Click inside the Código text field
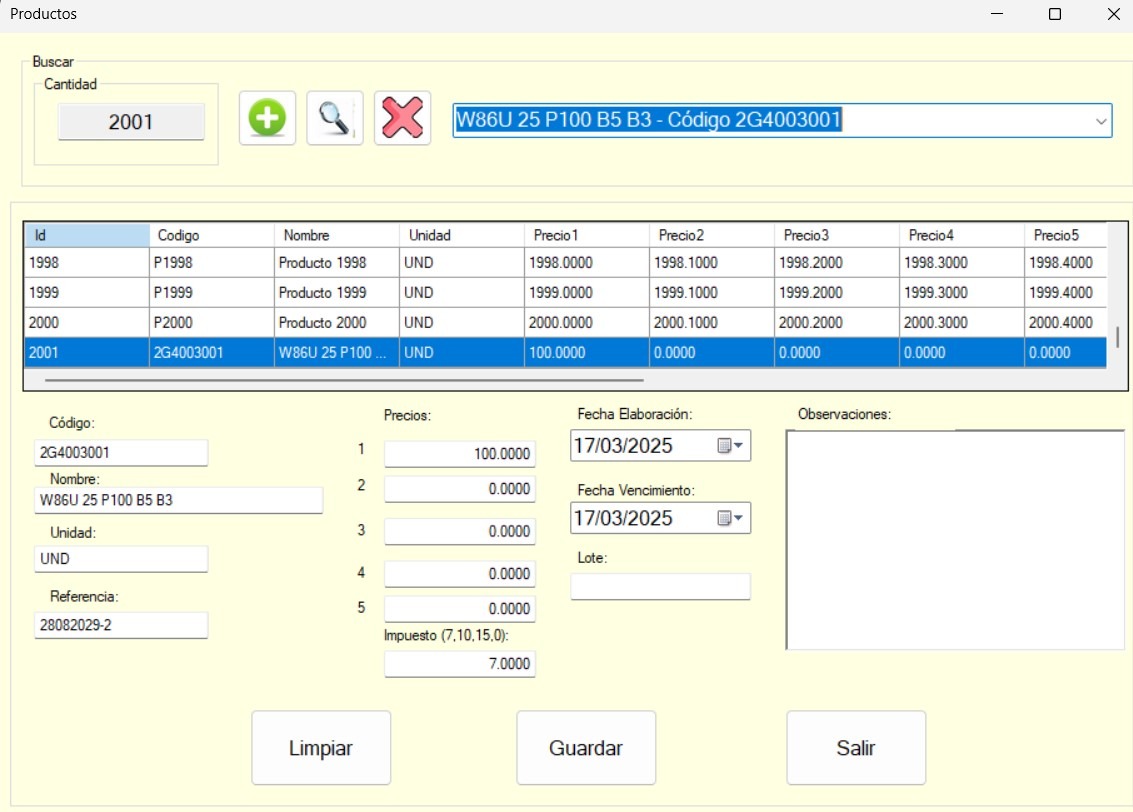This screenshot has height=812, width=1133. (120, 452)
